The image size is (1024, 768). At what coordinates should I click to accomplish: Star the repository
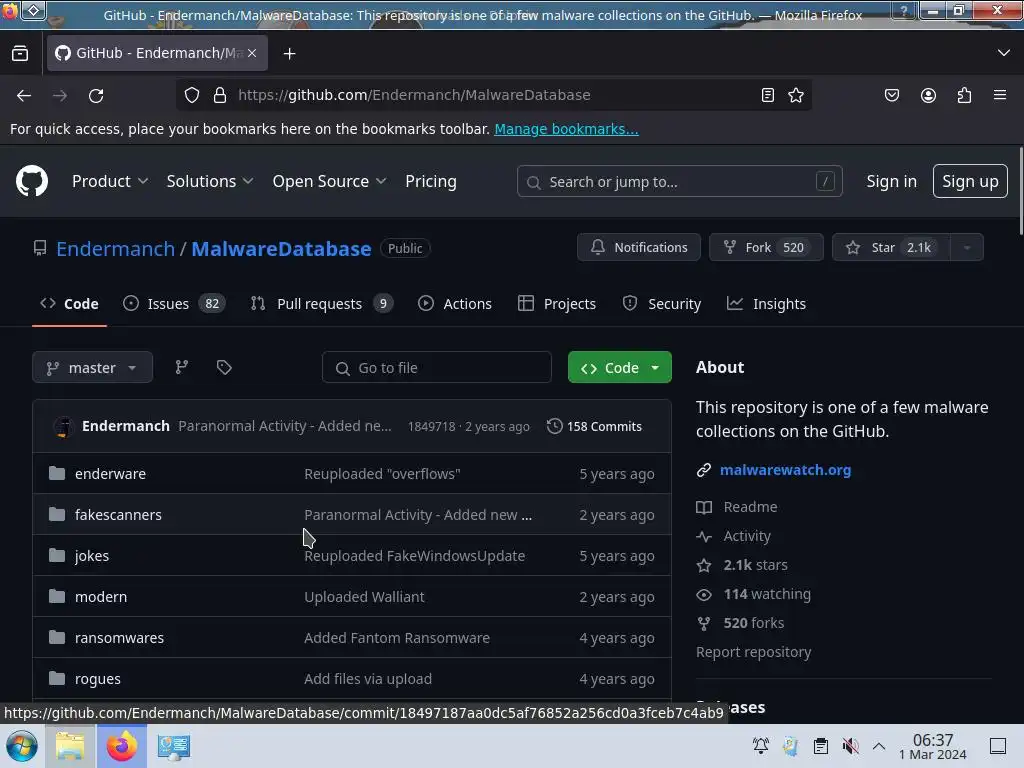point(891,248)
